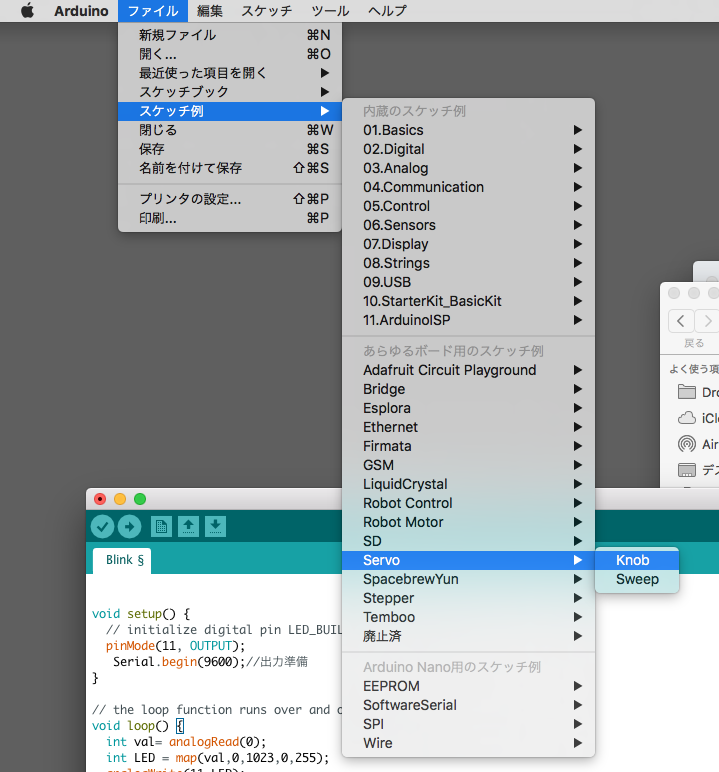Select the highlighted スケッチ例 entry

pyautogui.click(x=230, y=111)
